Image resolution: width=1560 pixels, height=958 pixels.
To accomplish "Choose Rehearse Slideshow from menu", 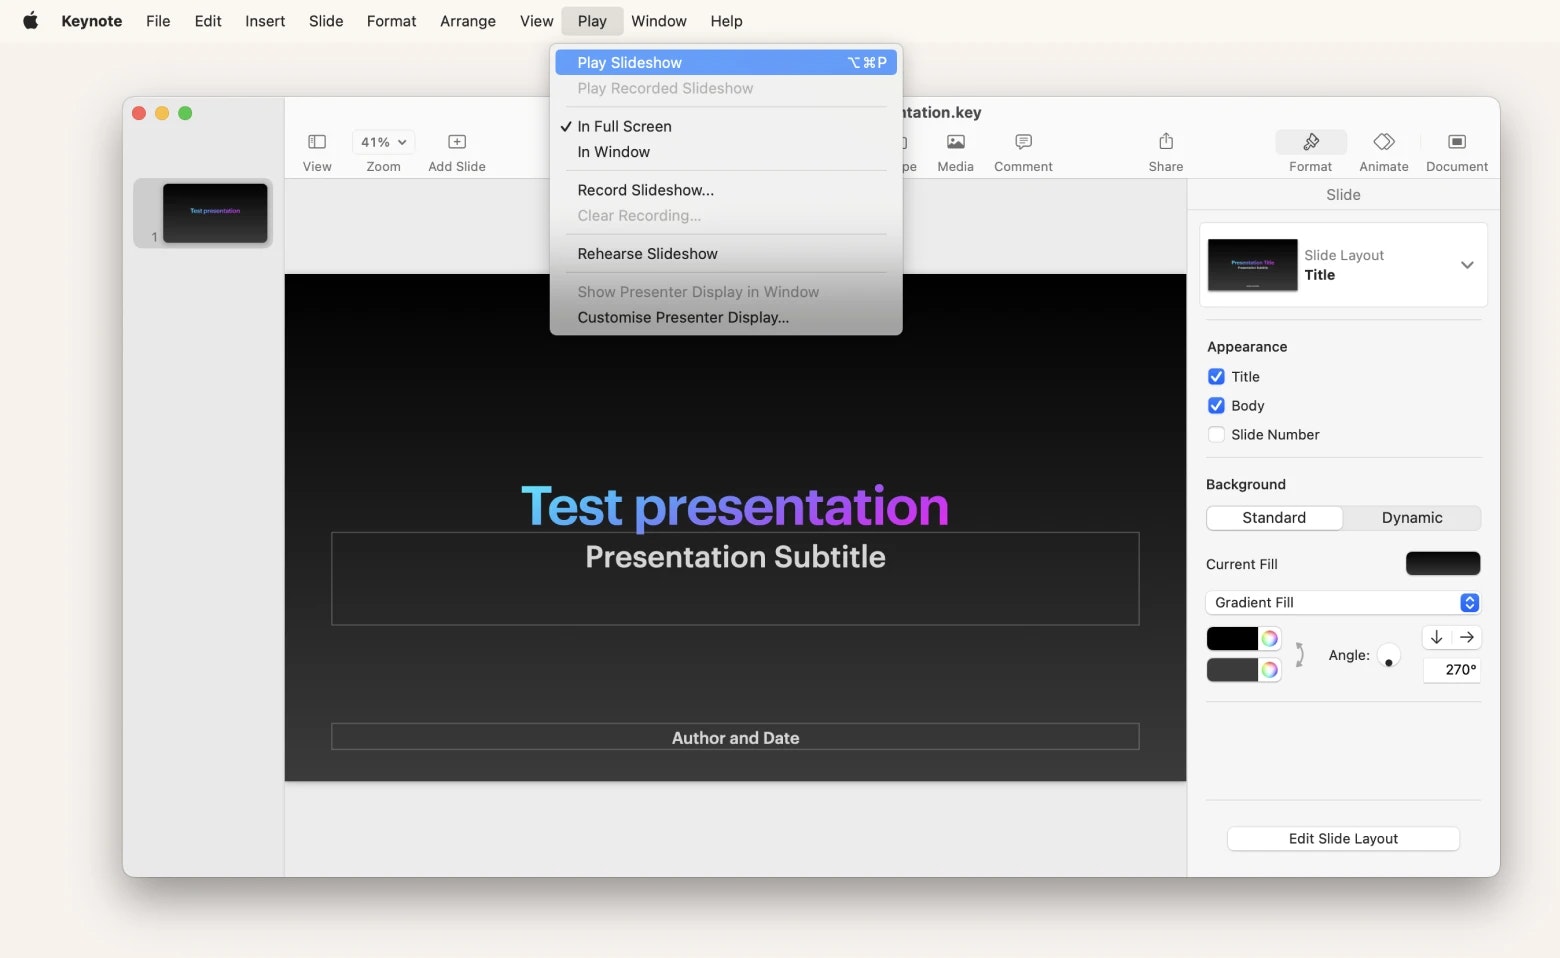I will tap(726, 254).
